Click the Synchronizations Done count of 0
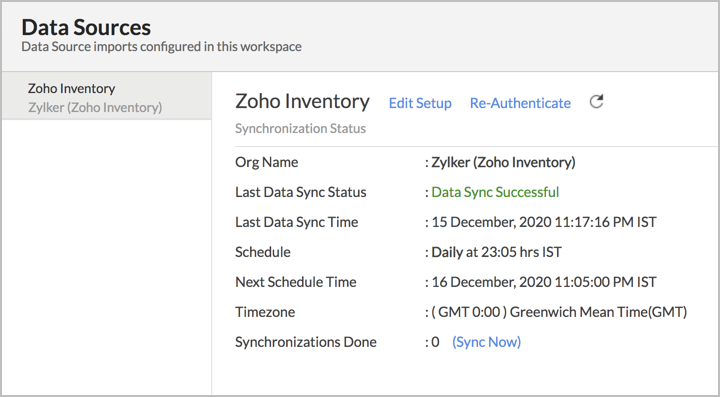Viewport: 720px width, 397px height. click(x=435, y=342)
